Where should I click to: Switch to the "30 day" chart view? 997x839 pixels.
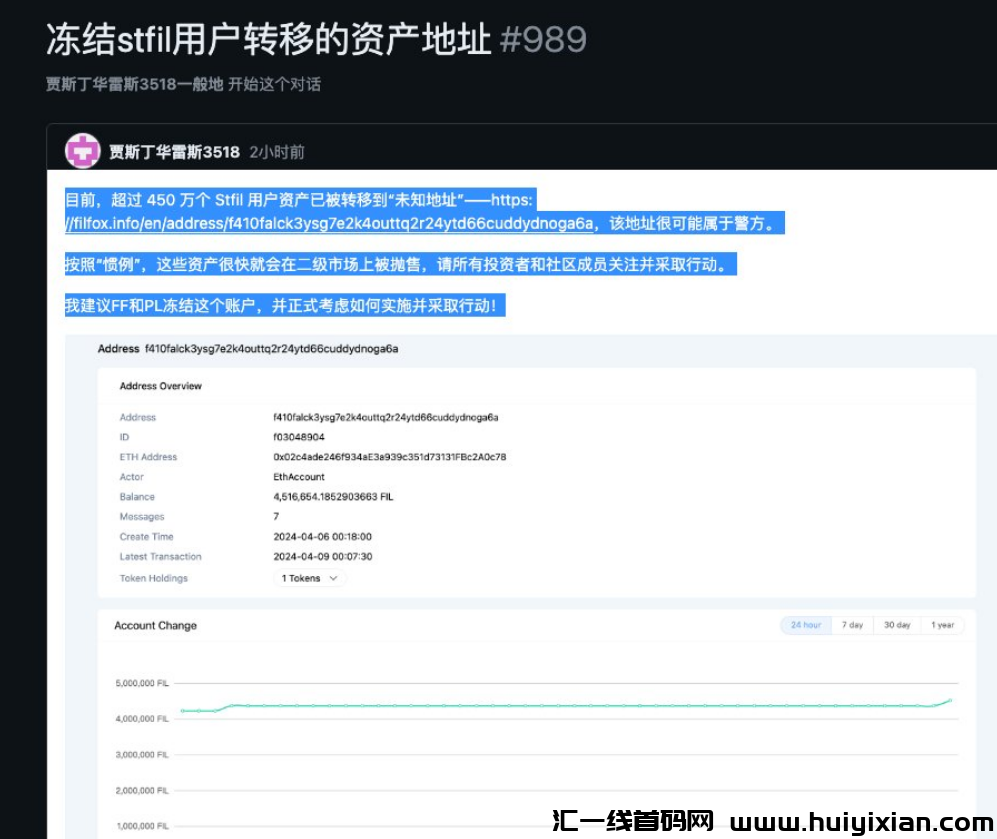[896, 624]
